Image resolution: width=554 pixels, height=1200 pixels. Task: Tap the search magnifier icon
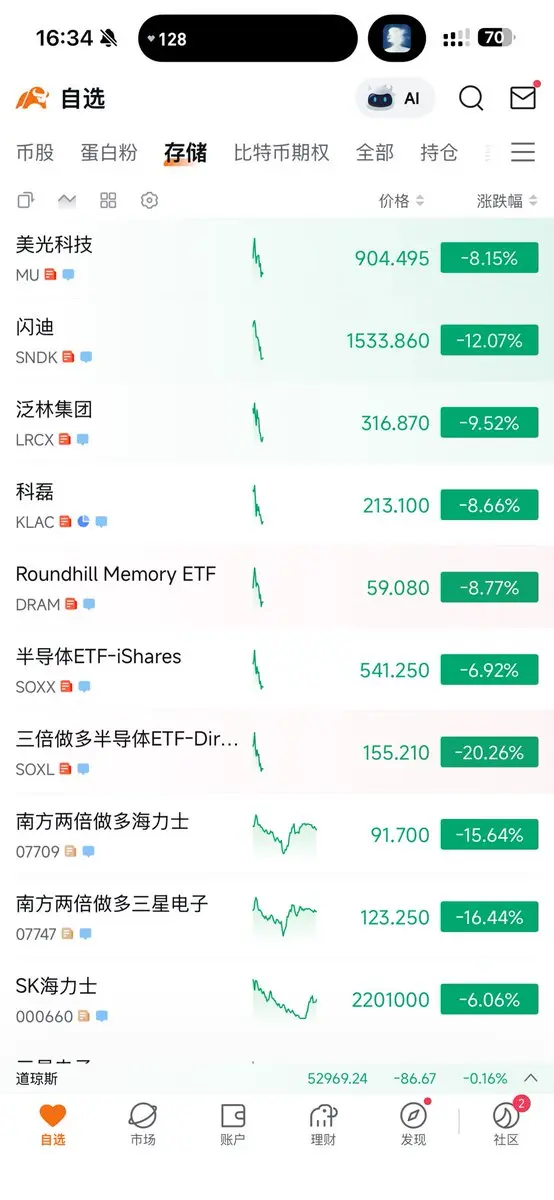coord(471,98)
